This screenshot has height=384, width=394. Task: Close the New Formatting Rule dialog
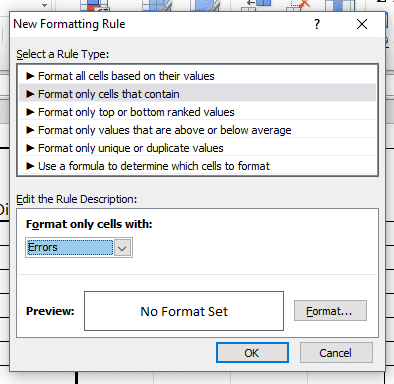click(x=362, y=24)
